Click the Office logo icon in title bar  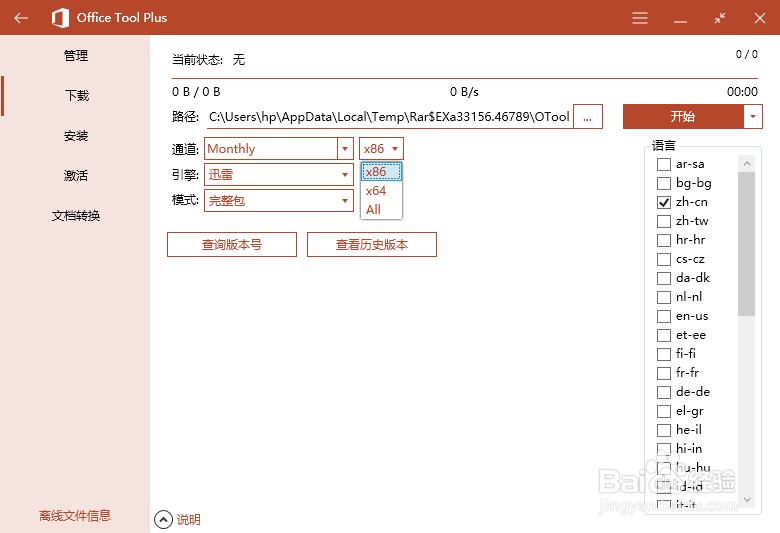pos(60,18)
